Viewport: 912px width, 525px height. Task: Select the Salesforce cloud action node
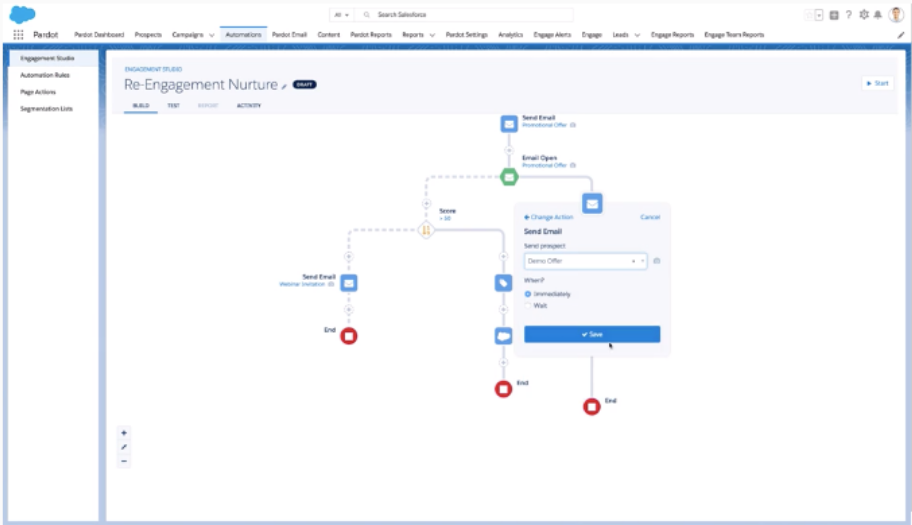(x=503, y=336)
